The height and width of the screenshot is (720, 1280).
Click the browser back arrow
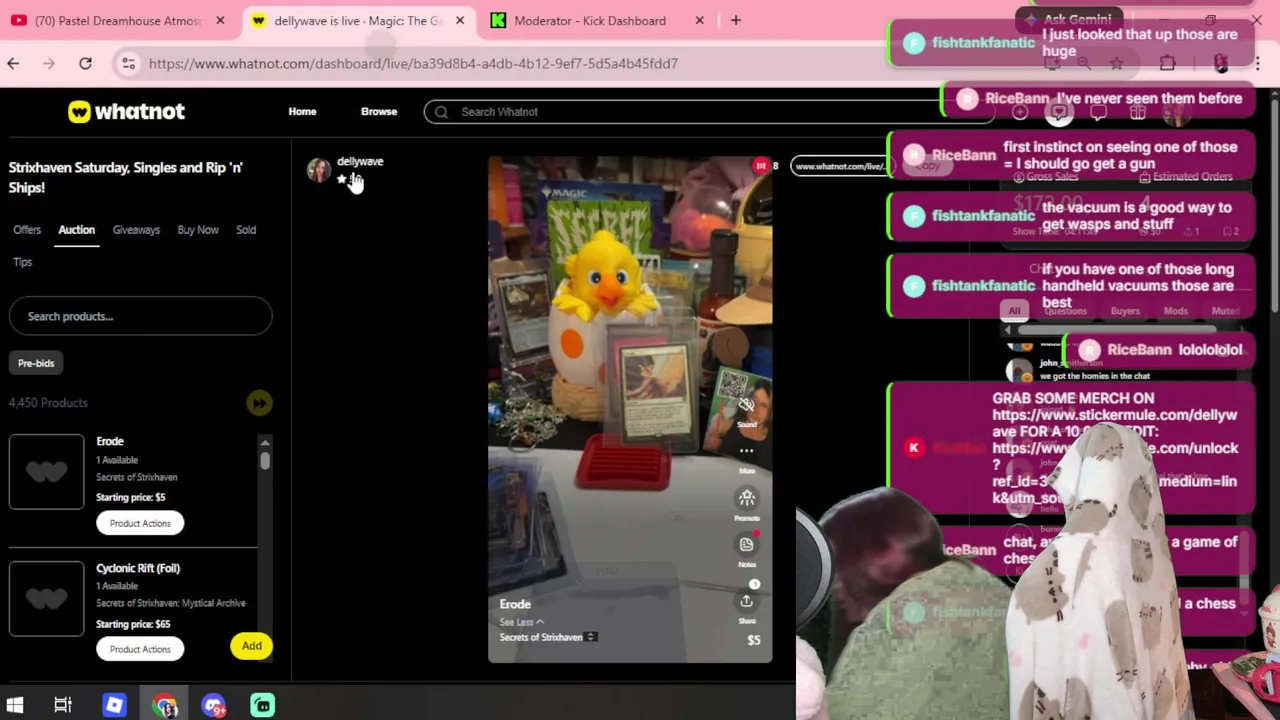[x=13, y=64]
